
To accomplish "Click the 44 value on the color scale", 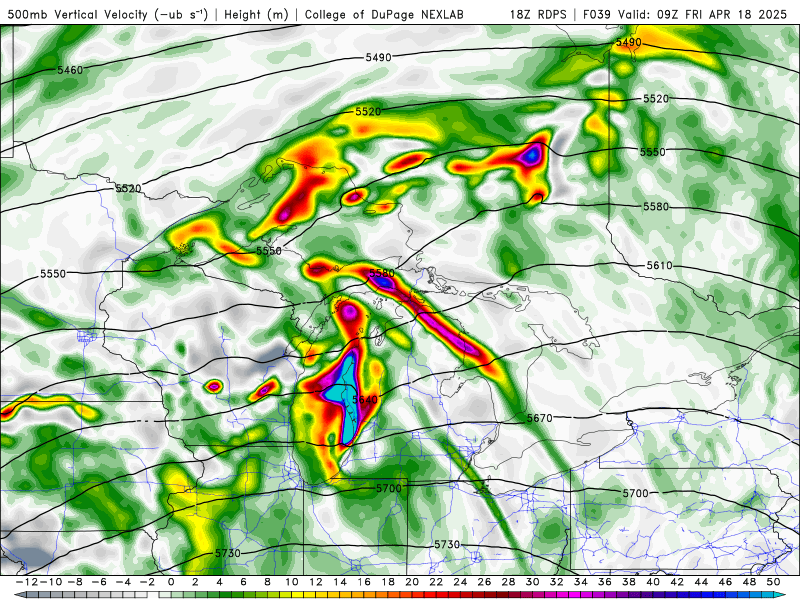I will click(x=702, y=582).
